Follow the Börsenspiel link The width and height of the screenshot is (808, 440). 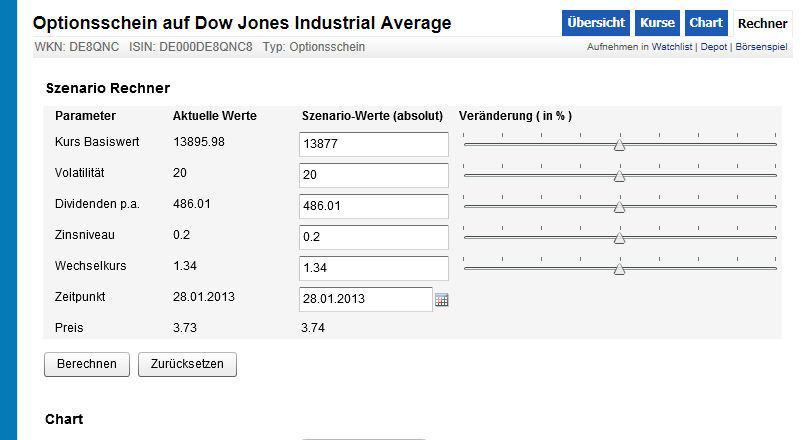762,47
